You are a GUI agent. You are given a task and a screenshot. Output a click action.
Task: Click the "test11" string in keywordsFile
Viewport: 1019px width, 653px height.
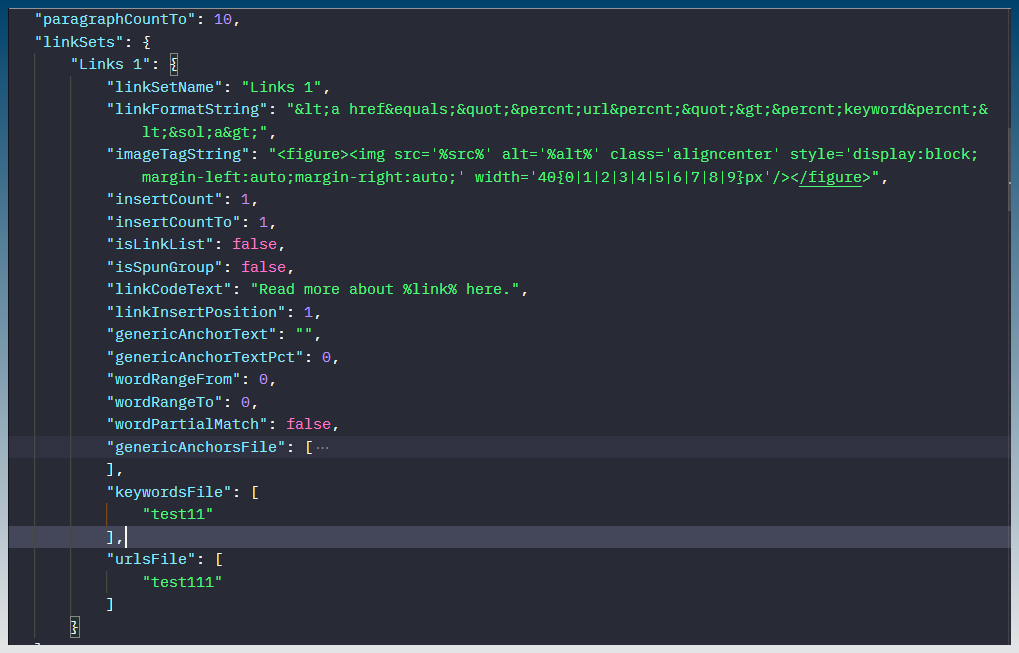[x=178, y=514]
